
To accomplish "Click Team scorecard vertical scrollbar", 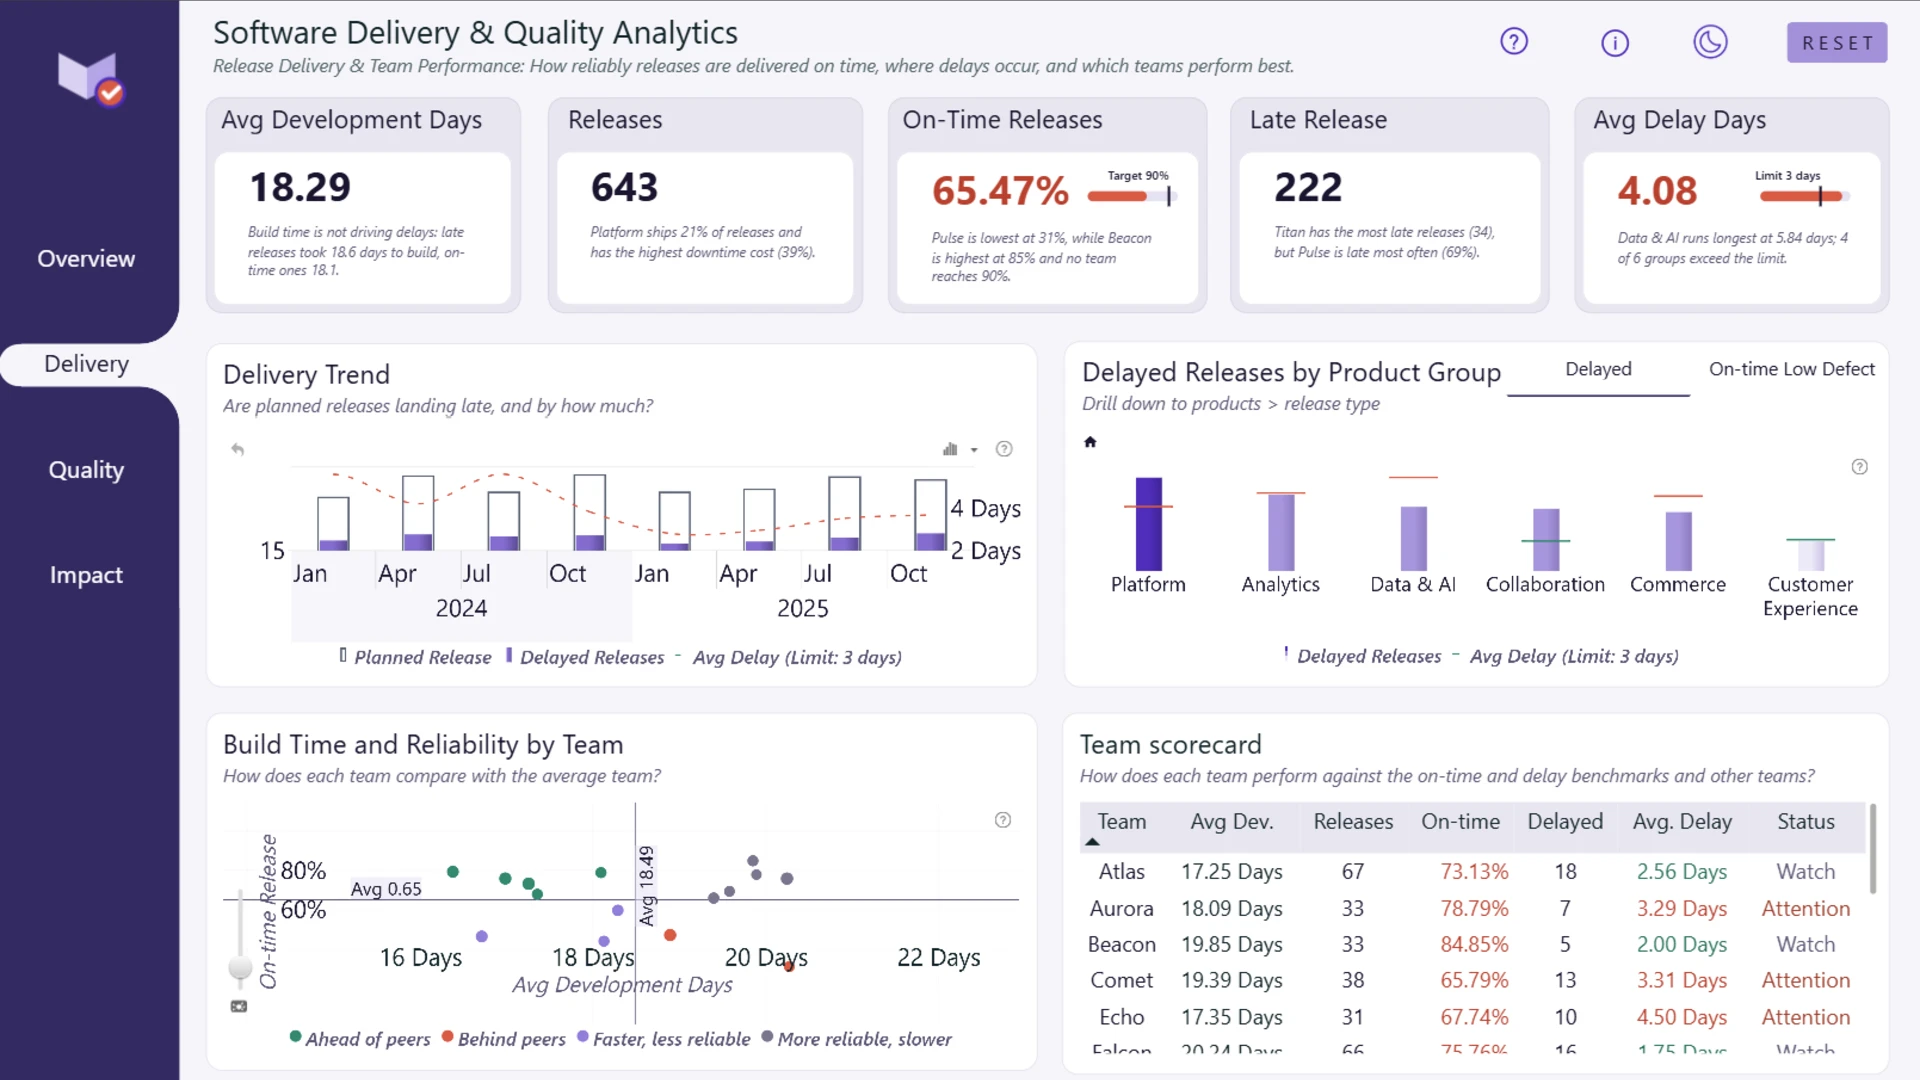I will tap(1872, 848).
